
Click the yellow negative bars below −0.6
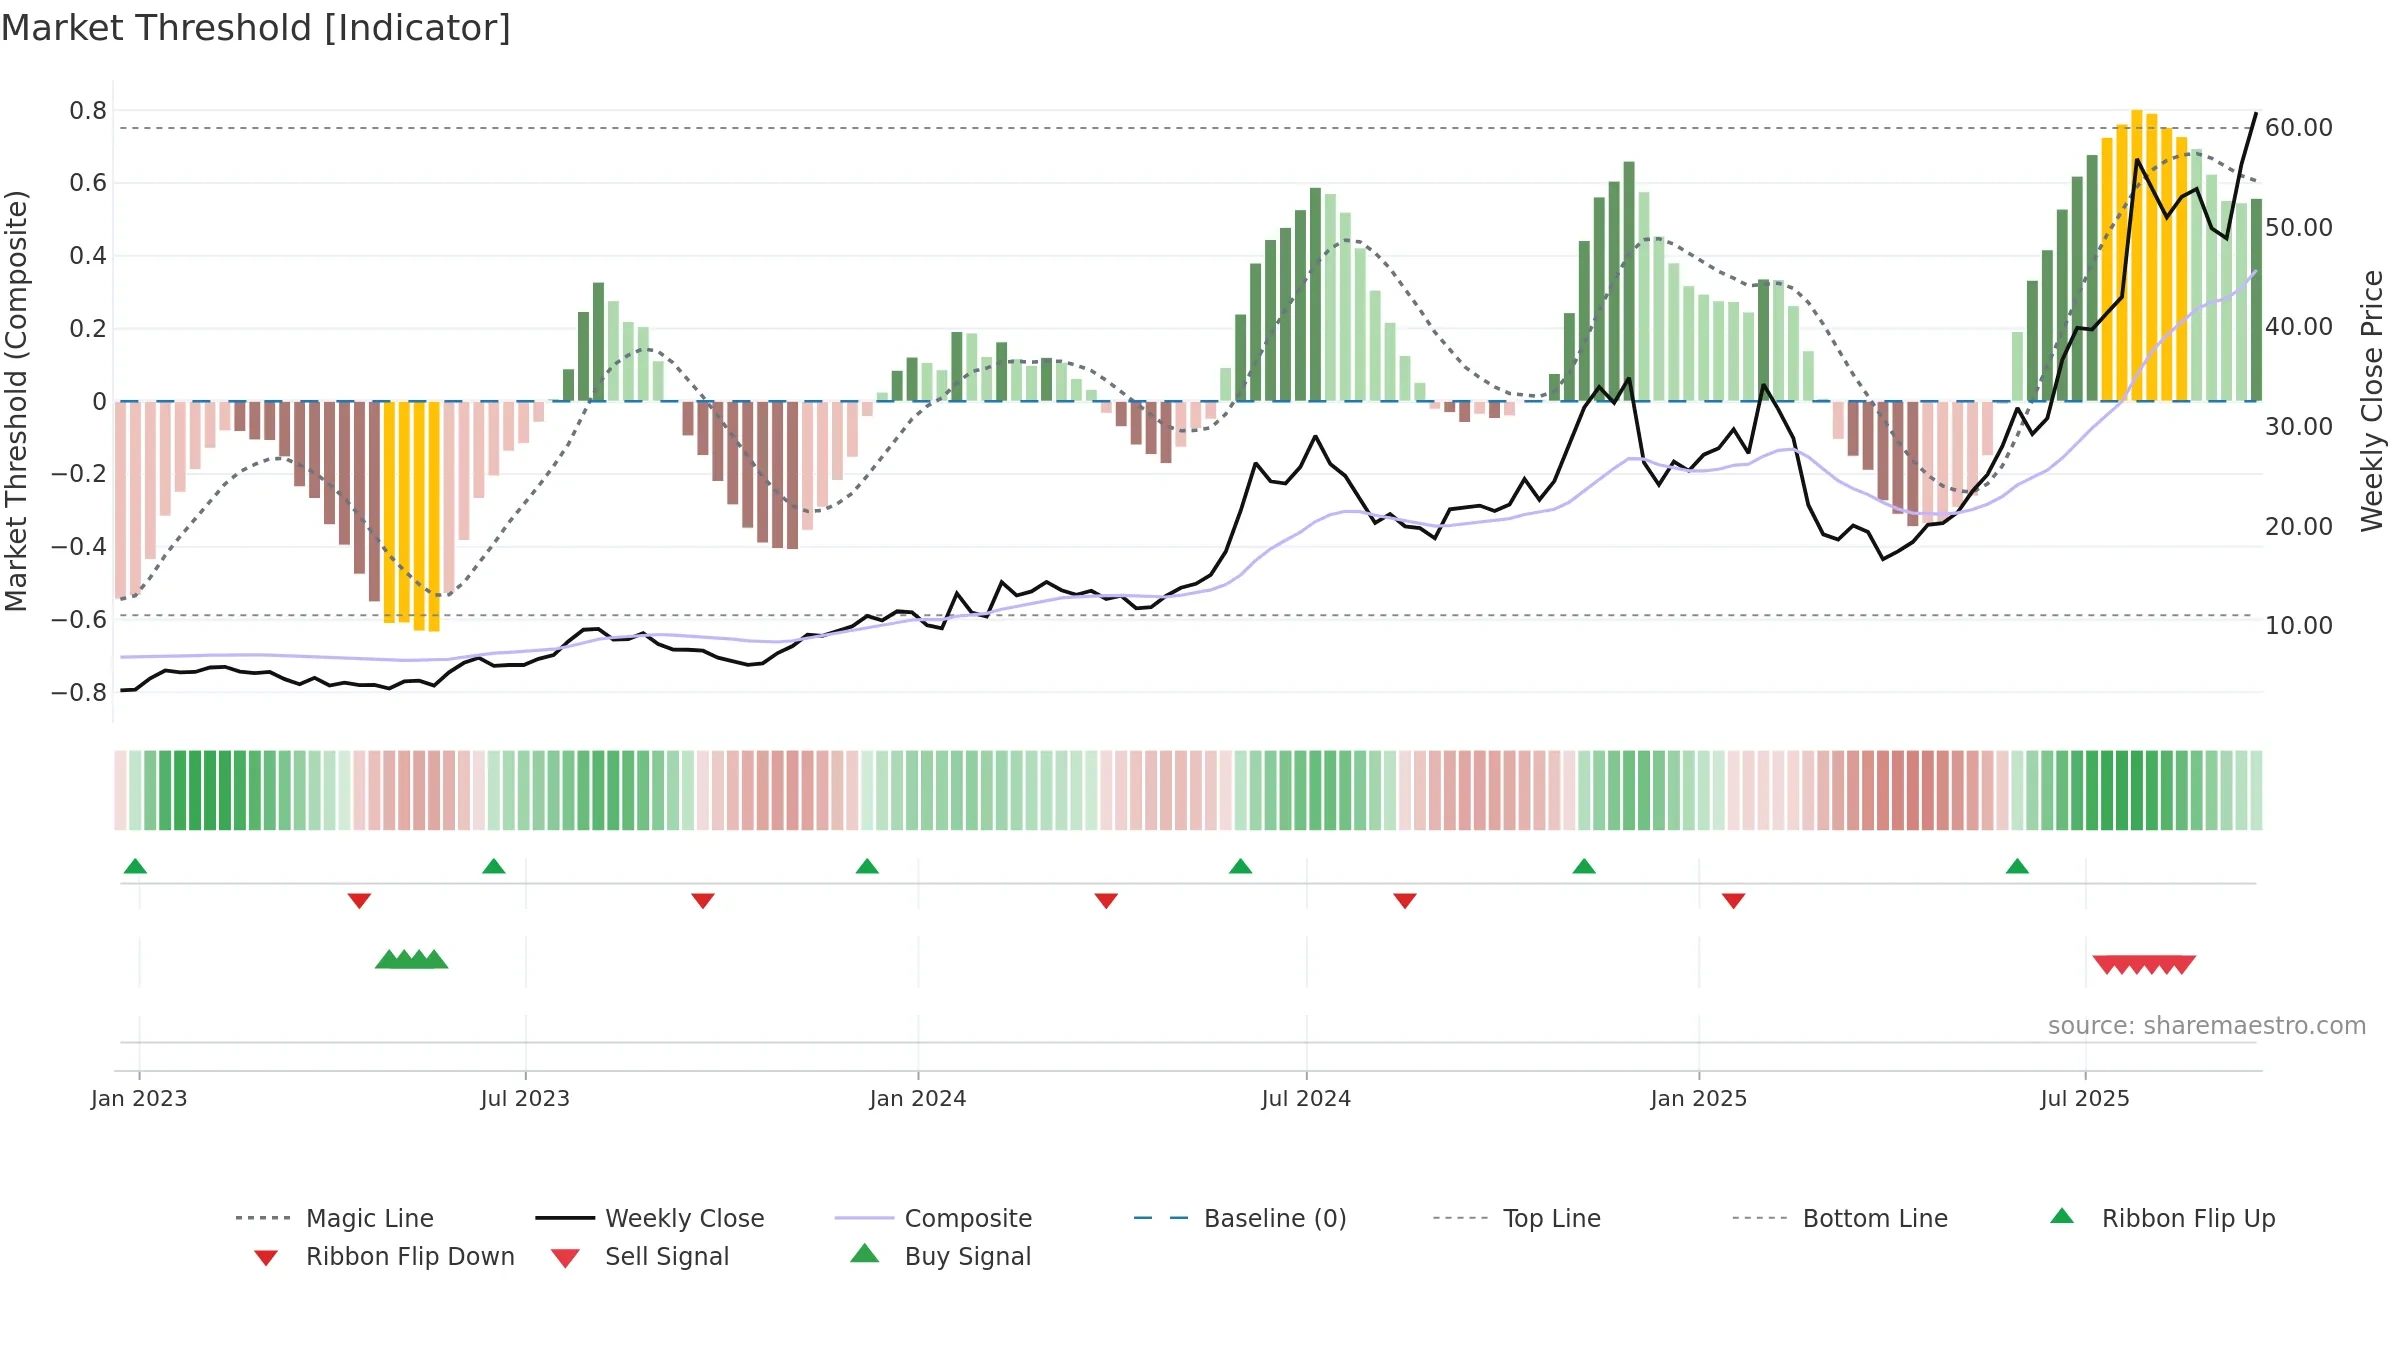(411, 515)
